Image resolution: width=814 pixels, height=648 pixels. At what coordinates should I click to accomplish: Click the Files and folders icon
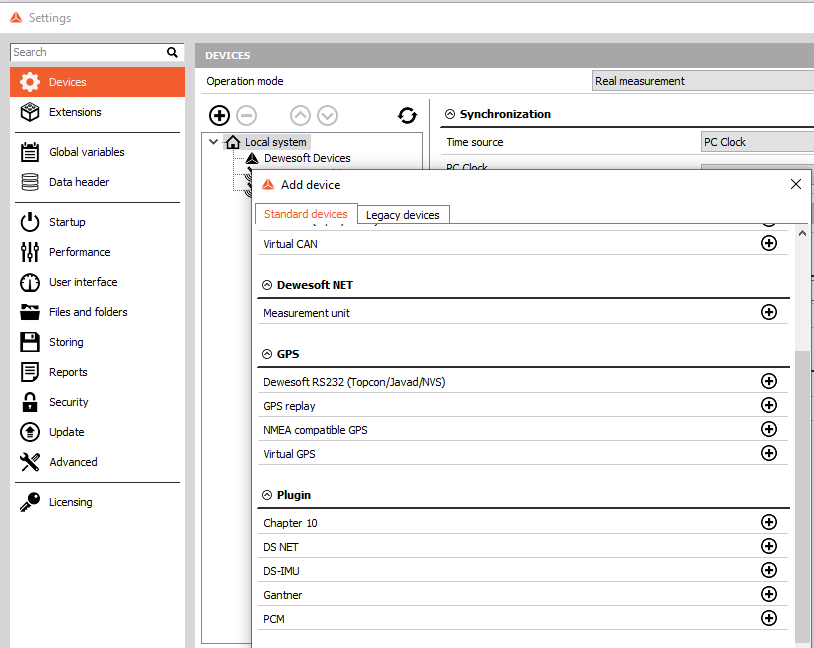click(30, 312)
